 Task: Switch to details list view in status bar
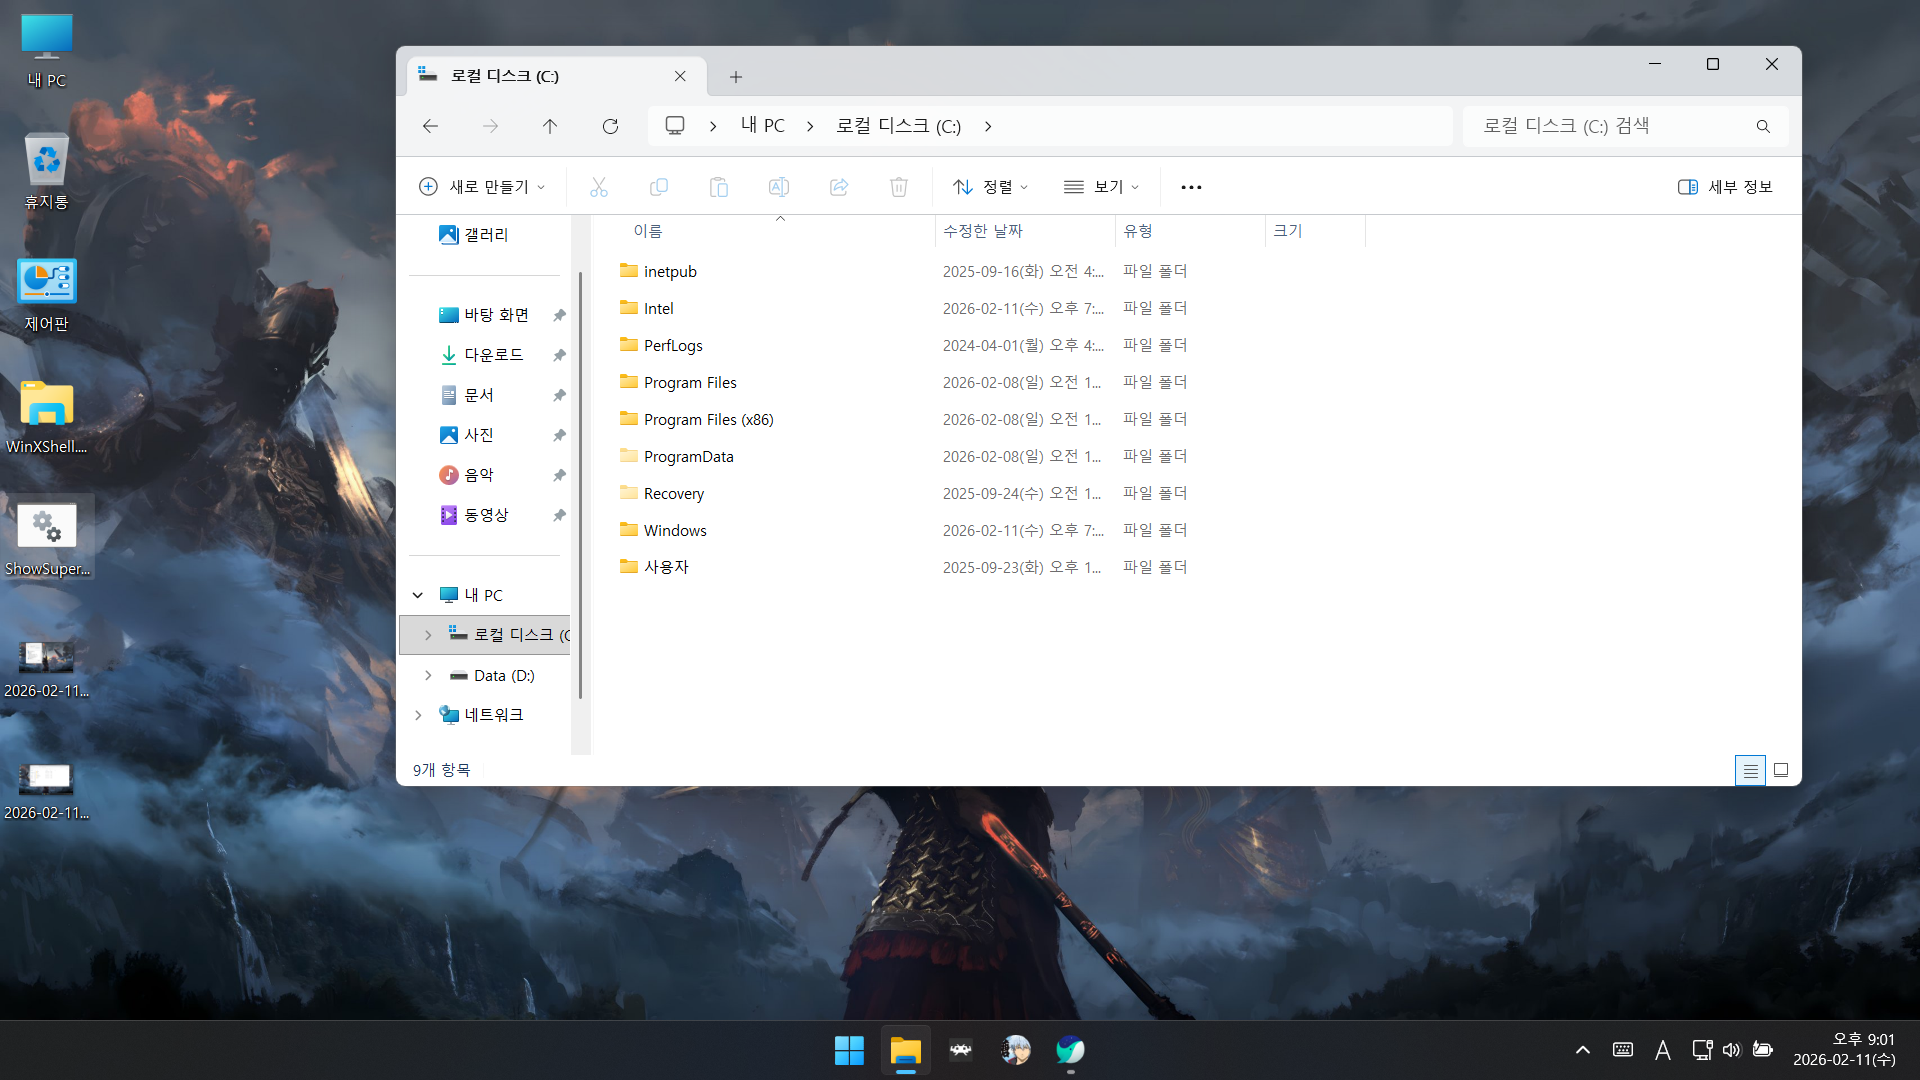point(1750,770)
